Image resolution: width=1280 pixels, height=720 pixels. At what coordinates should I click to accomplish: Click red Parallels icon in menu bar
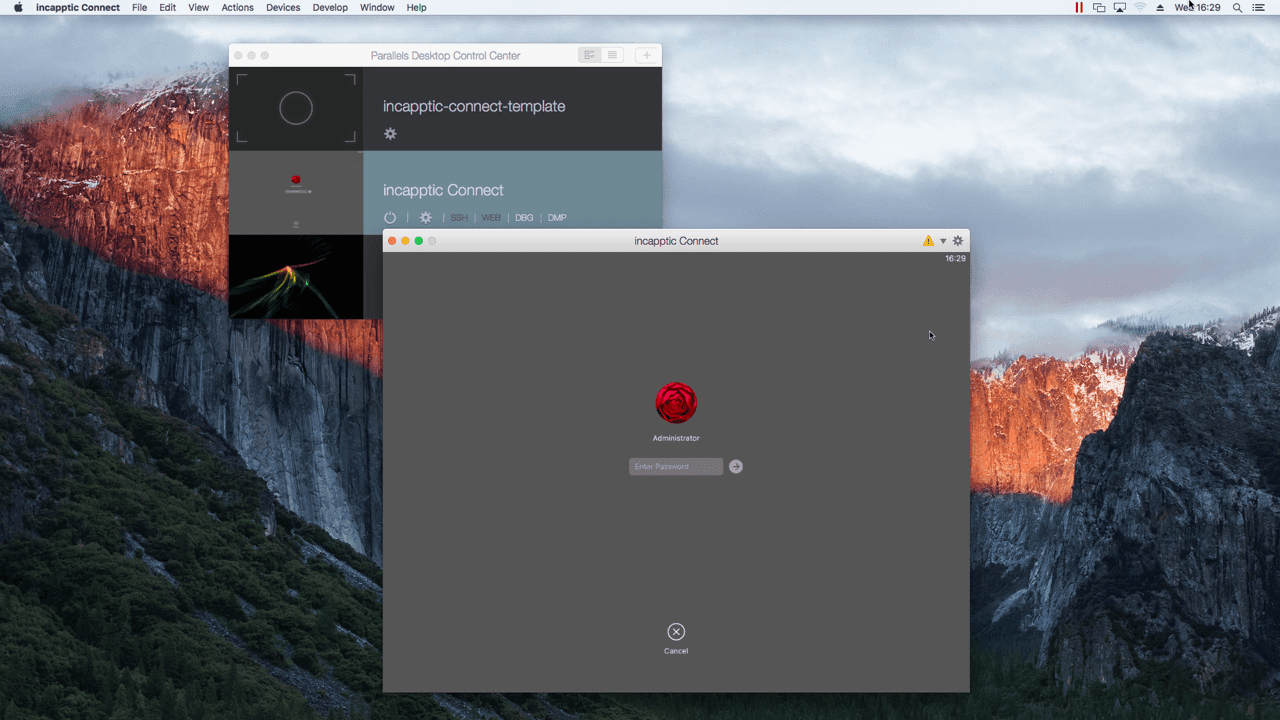[1078, 7]
